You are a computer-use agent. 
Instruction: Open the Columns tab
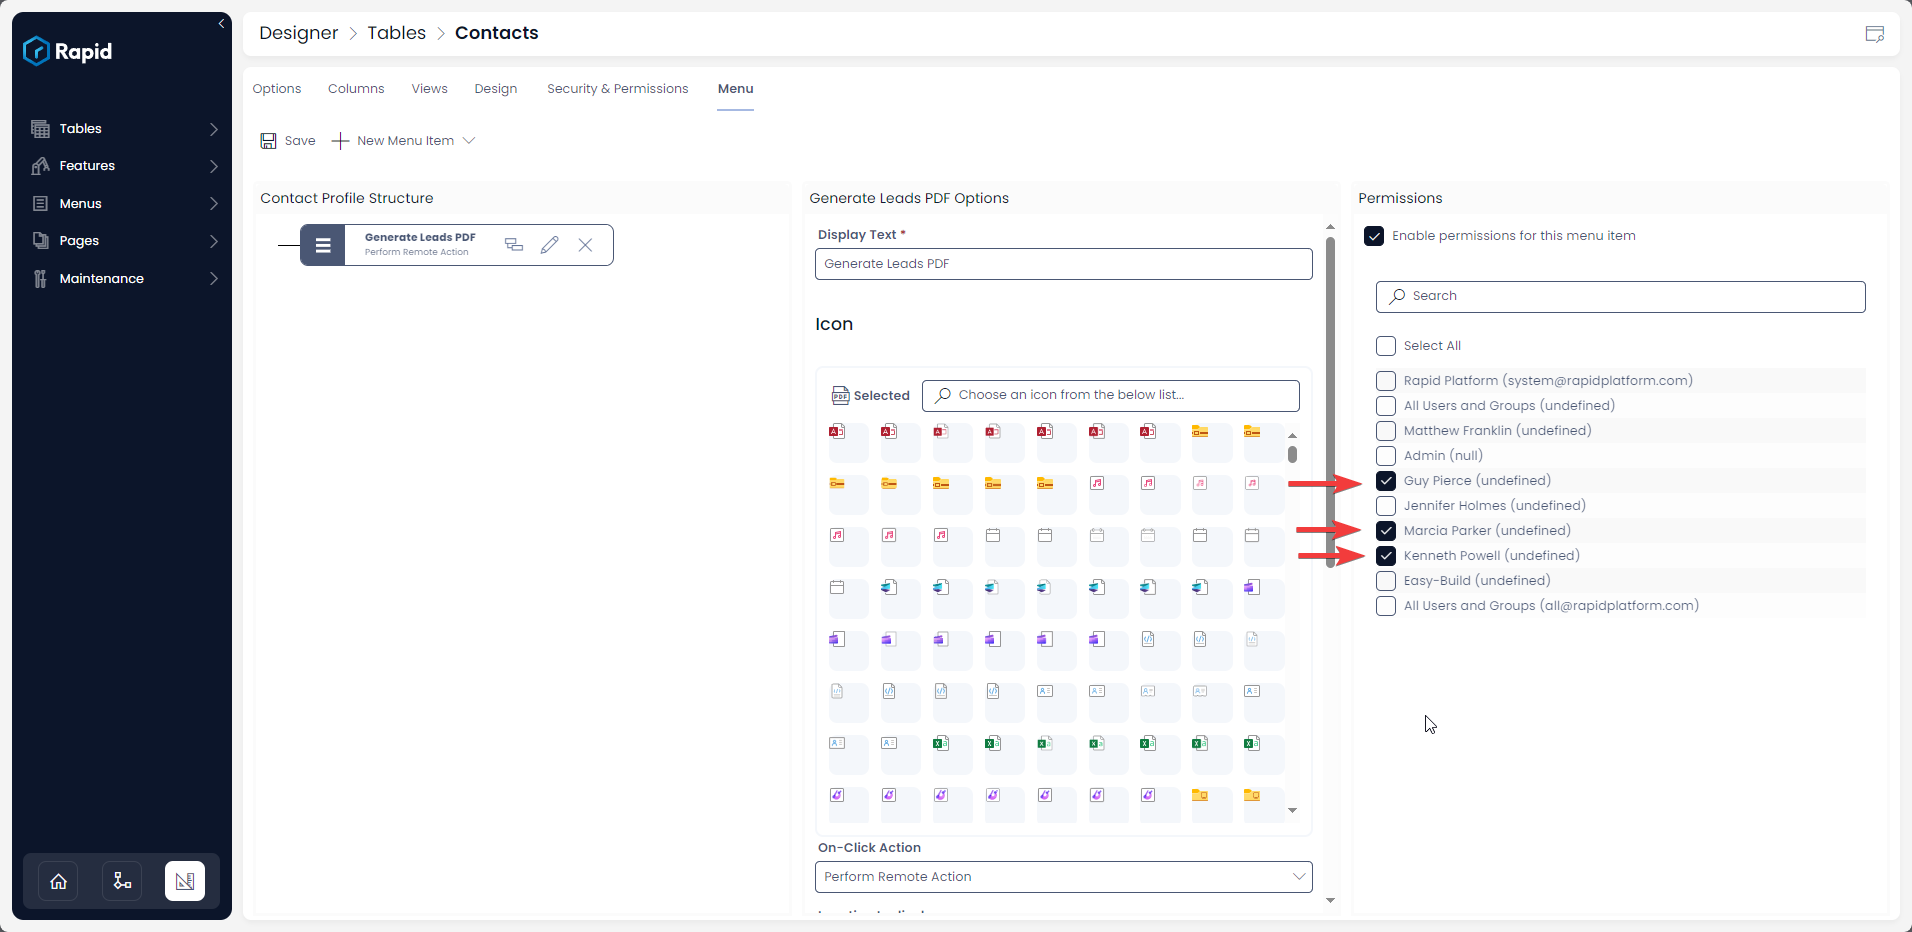(355, 88)
